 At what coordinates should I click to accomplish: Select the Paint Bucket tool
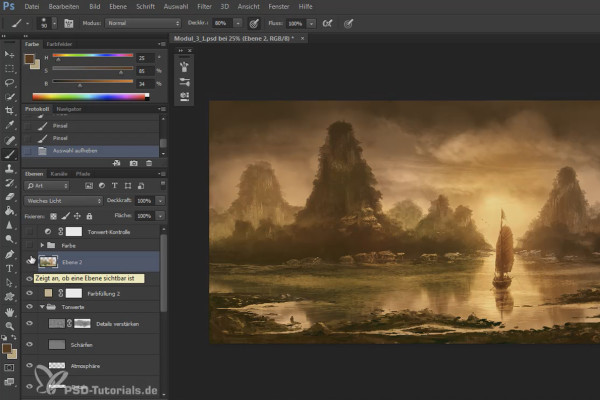[9, 211]
